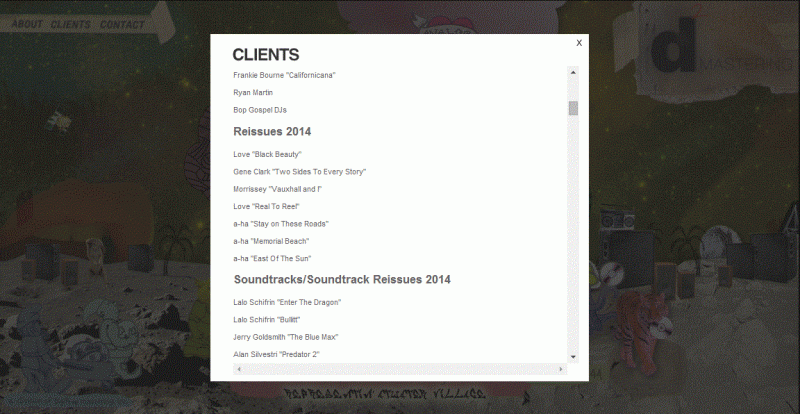Screen dimensions: 800x414
Task: Click the CLIENTS heading
Action: [x=266, y=55]
